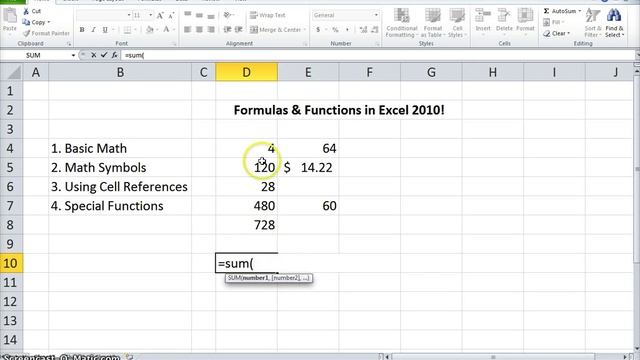Toggle Middle Align
The height and width of the screenshot is (360, 640).
pyautogui.click(x=199, y=15)
